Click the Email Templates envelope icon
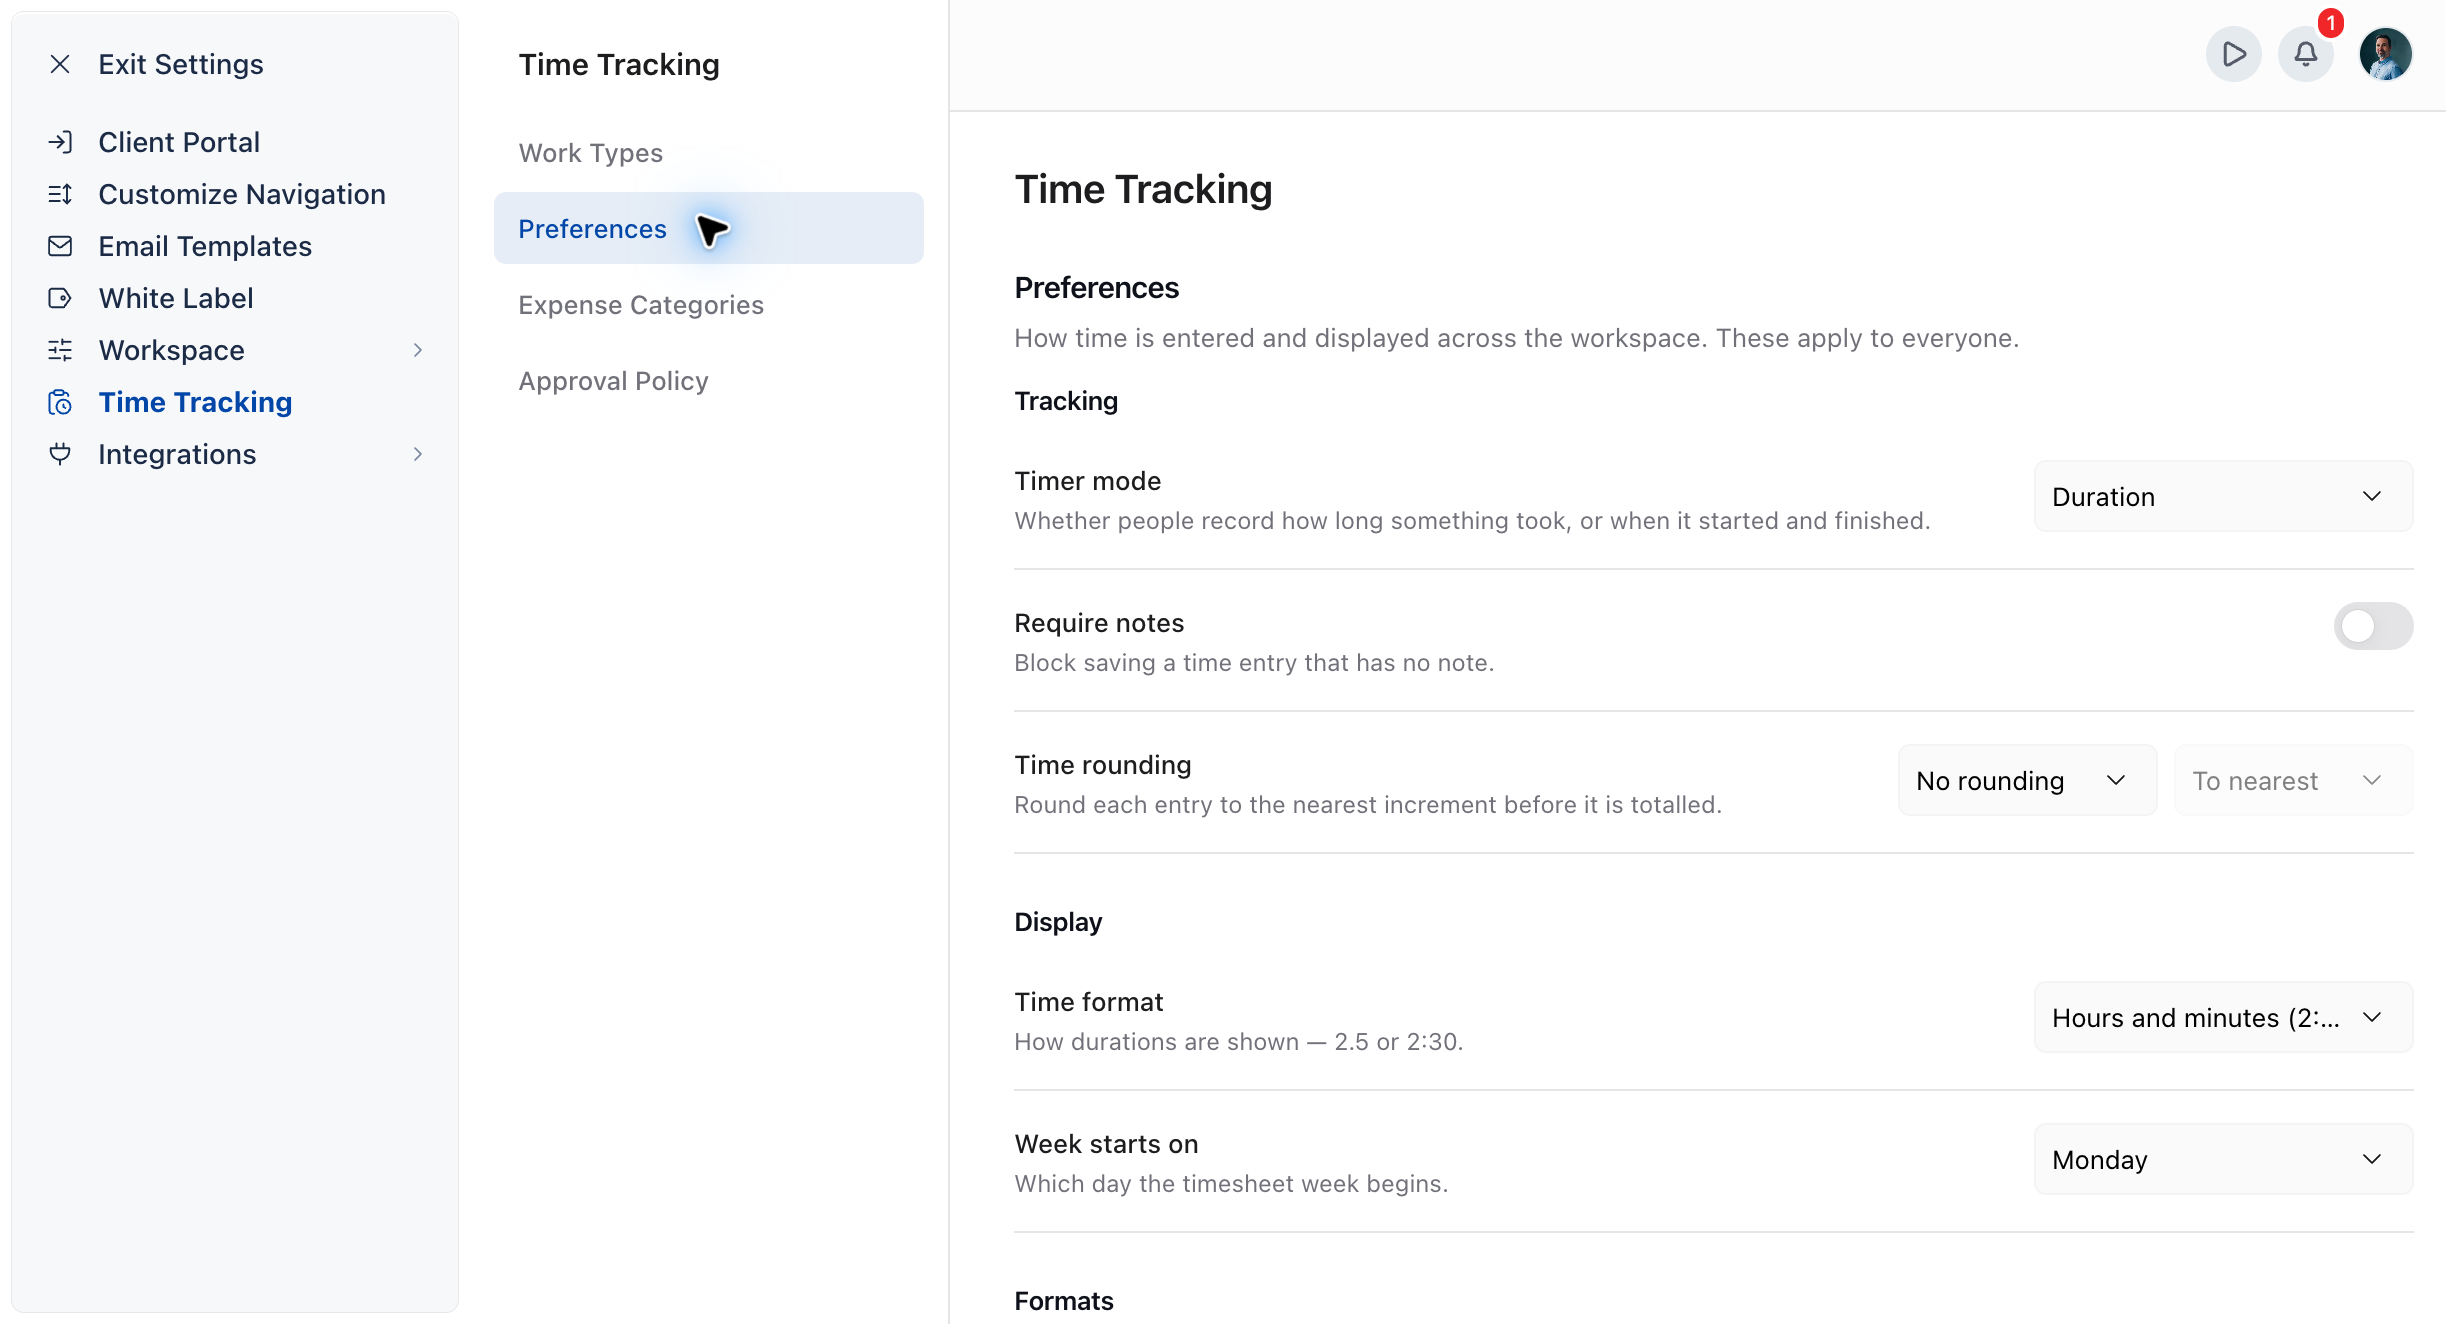 60,246
